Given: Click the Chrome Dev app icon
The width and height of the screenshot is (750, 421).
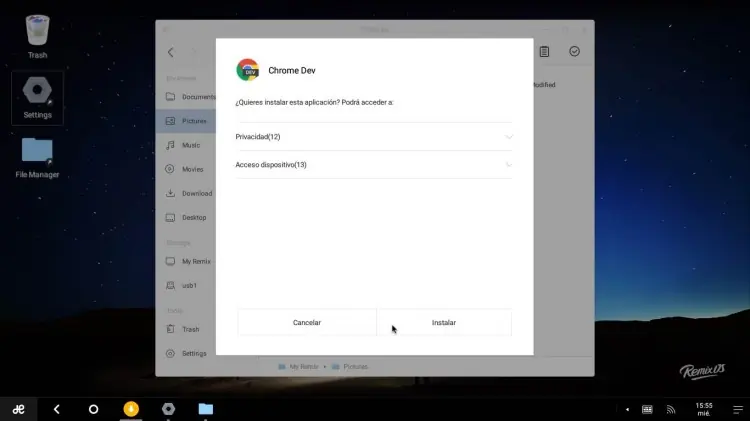Looking at the screenshot, I should point(248,70).
